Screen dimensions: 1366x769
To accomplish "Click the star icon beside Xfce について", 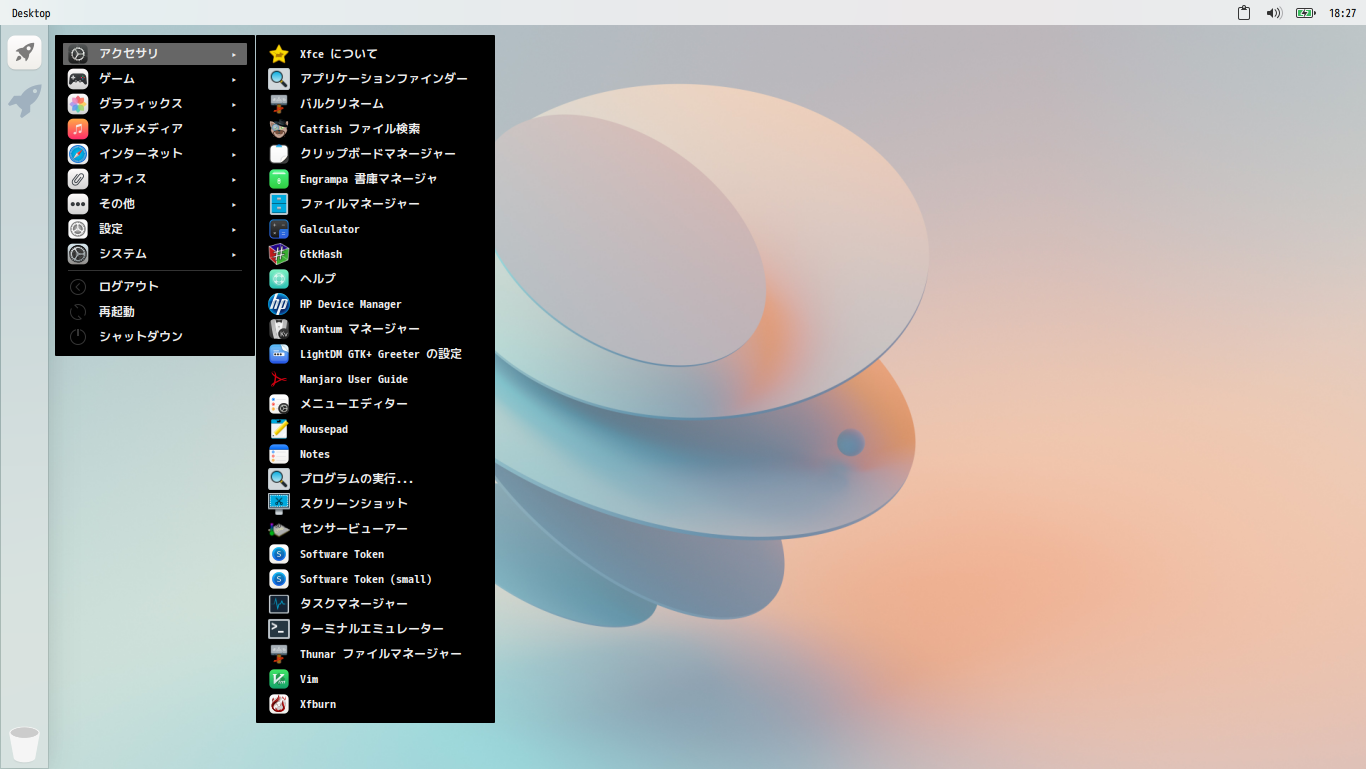I will click(x=279, y=54).
